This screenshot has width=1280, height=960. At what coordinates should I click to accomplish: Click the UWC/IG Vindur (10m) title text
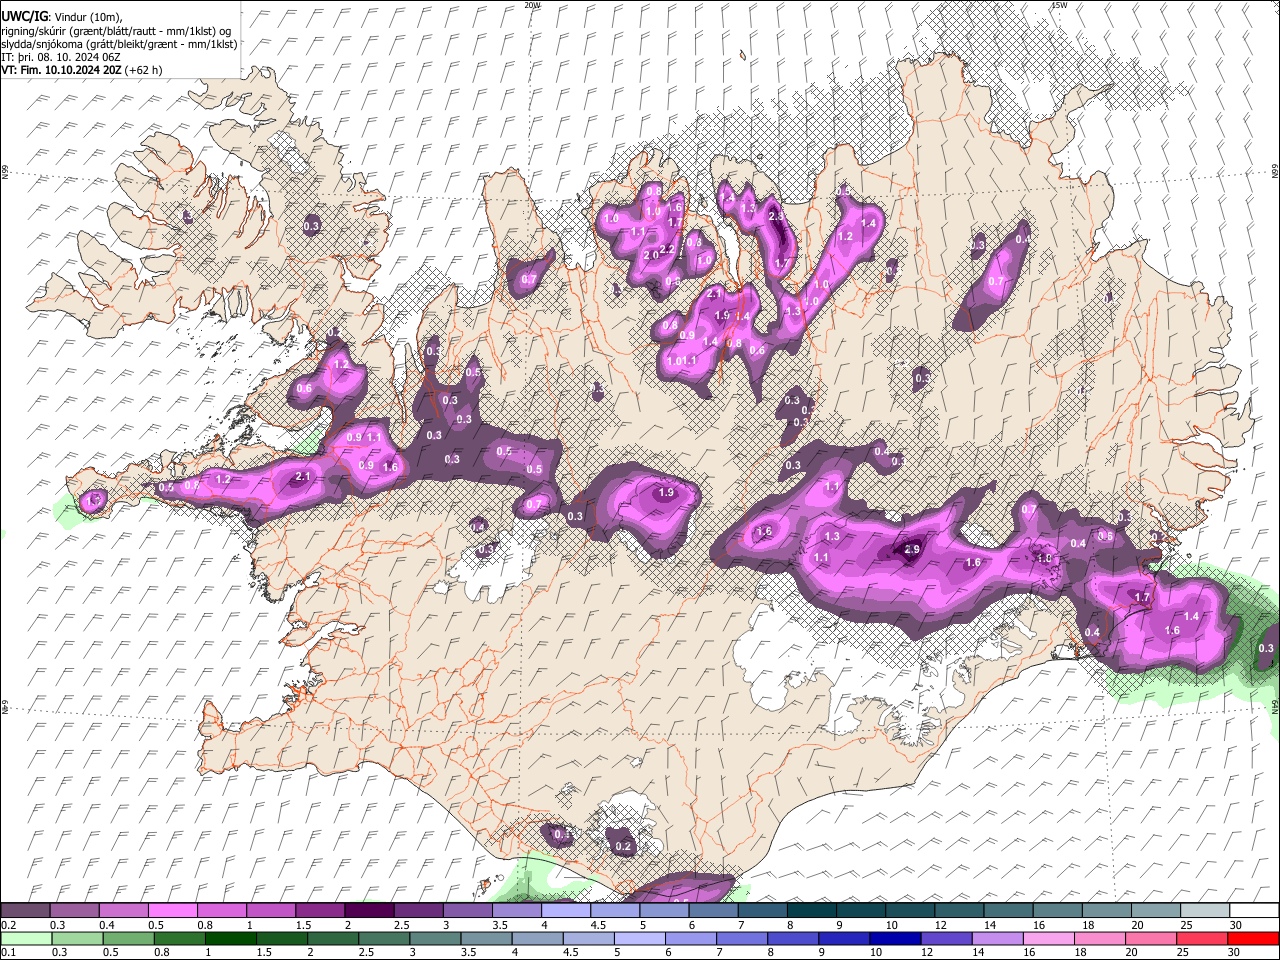click(61, 16)
